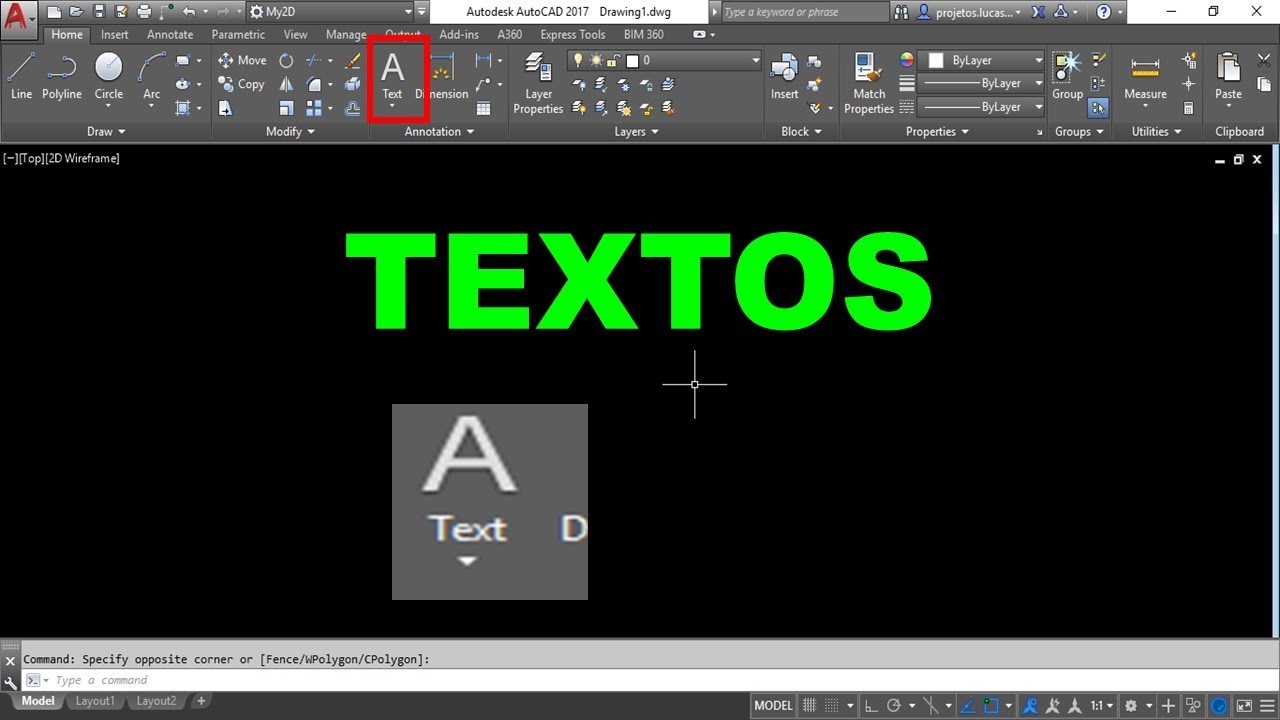1280x720 pixels.
Task: Click the Move tool in Modify
Action: (242, 60)
